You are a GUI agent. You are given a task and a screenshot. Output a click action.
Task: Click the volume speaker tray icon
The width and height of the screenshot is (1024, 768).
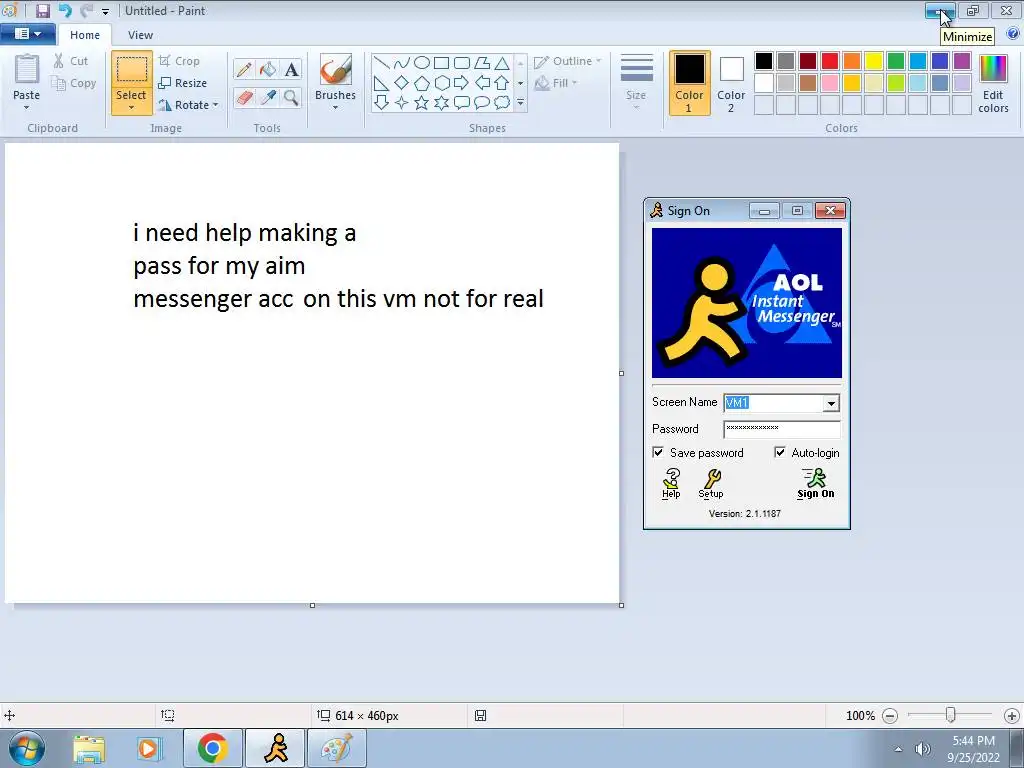tap(923, 749)
